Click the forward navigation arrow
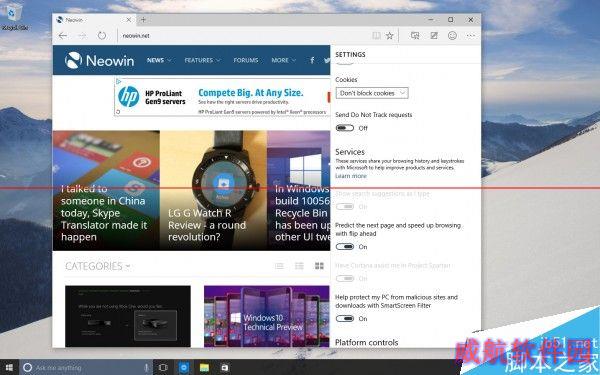This screenshot has width=600, height=375. 82,36
